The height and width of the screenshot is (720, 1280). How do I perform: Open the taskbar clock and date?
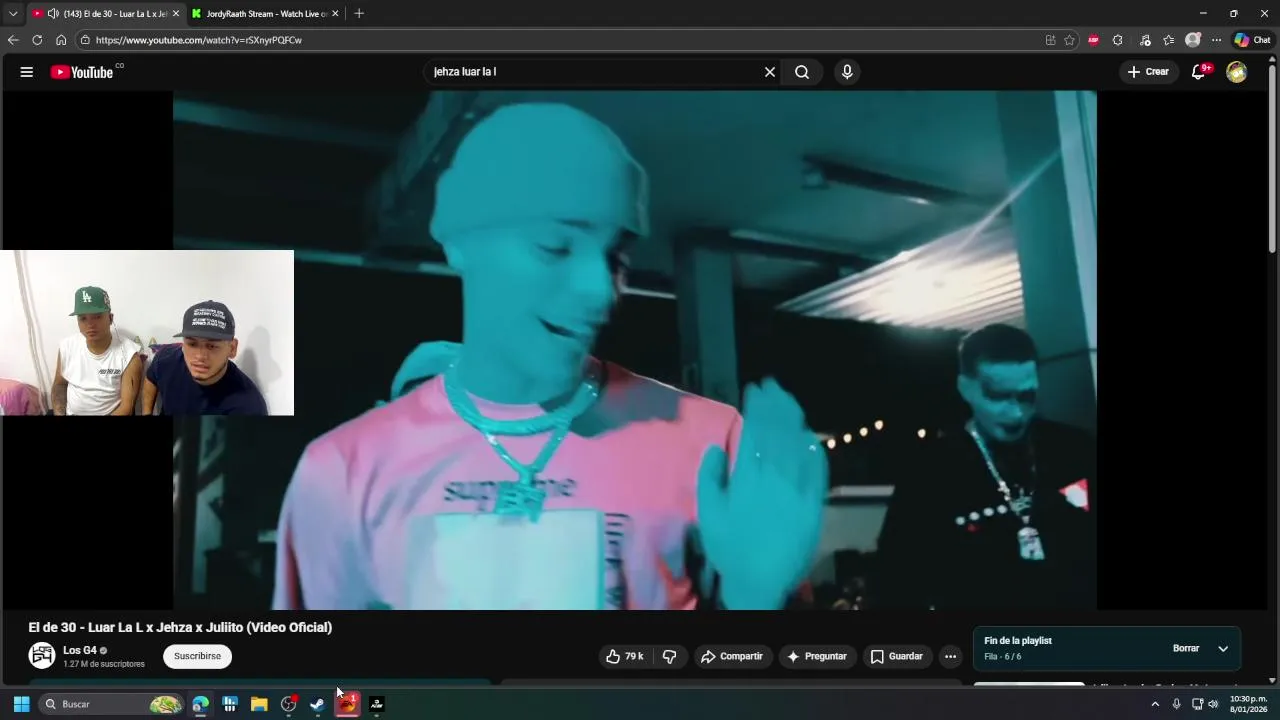(1249, 704)
